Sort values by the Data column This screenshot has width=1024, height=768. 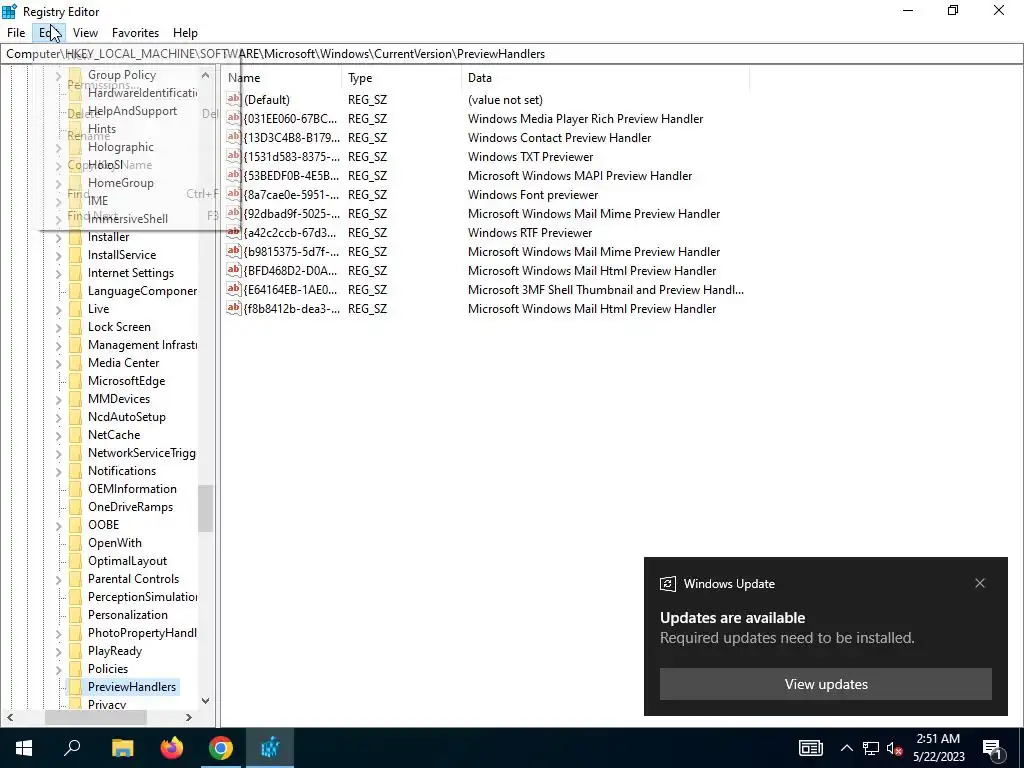coord(605,78)
